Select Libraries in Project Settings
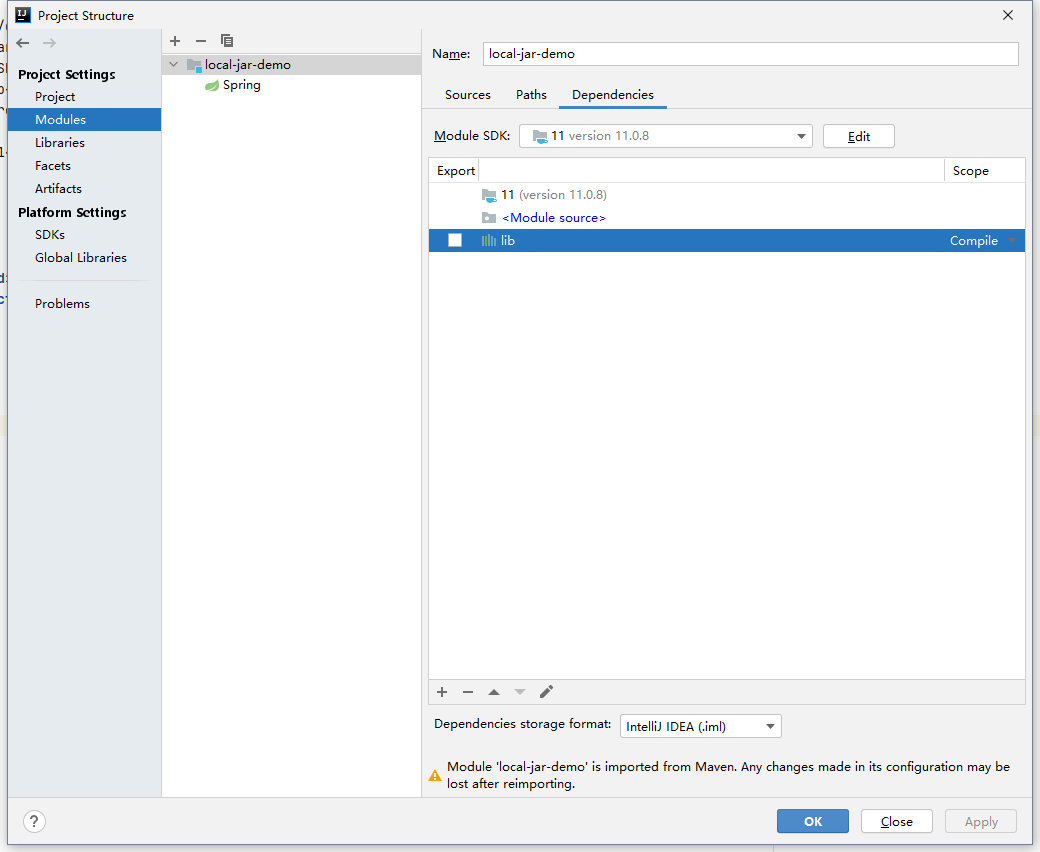 point(60,142)
